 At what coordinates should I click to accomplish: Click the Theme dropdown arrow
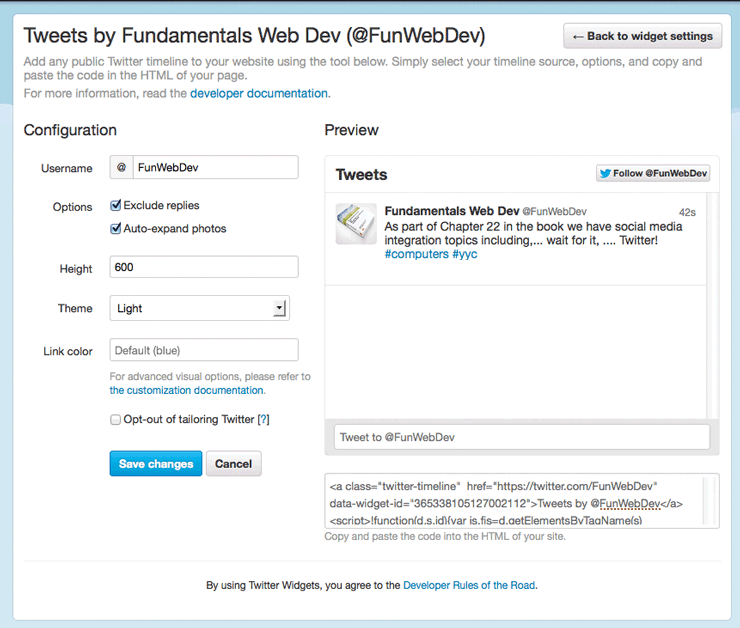point(280,308)
